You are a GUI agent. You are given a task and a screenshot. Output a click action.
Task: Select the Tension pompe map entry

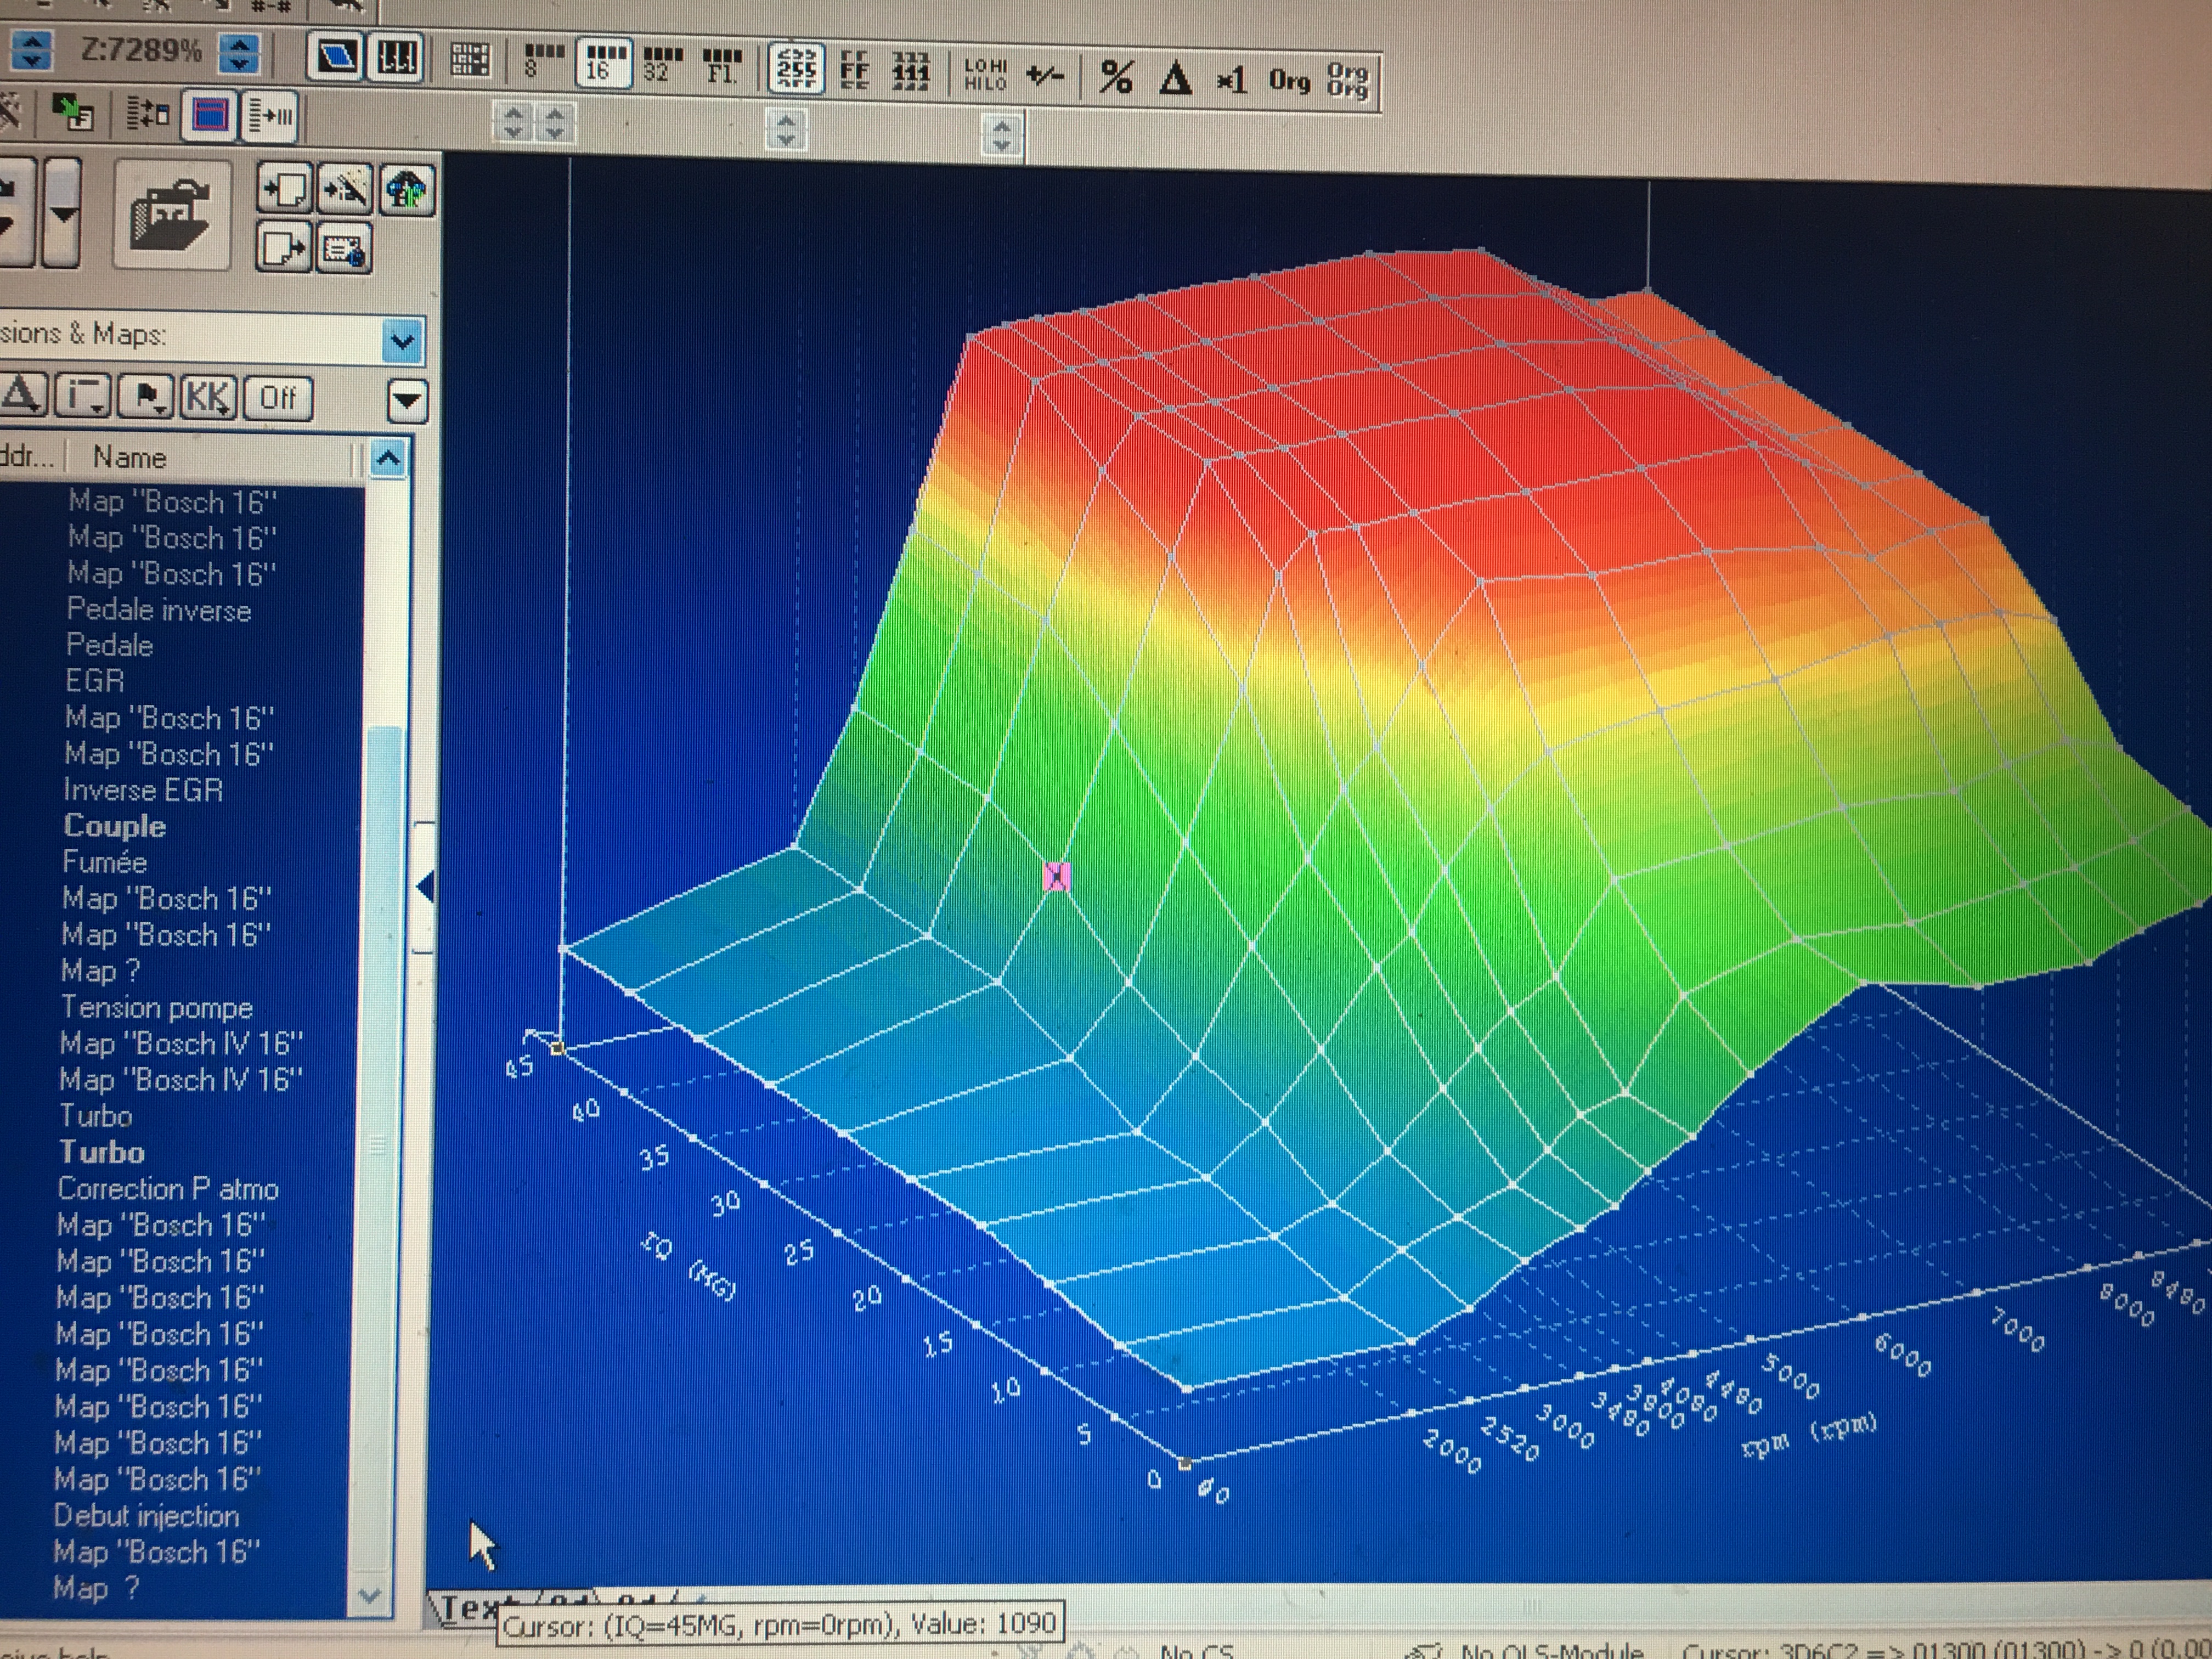click(x=156, y=1007)
